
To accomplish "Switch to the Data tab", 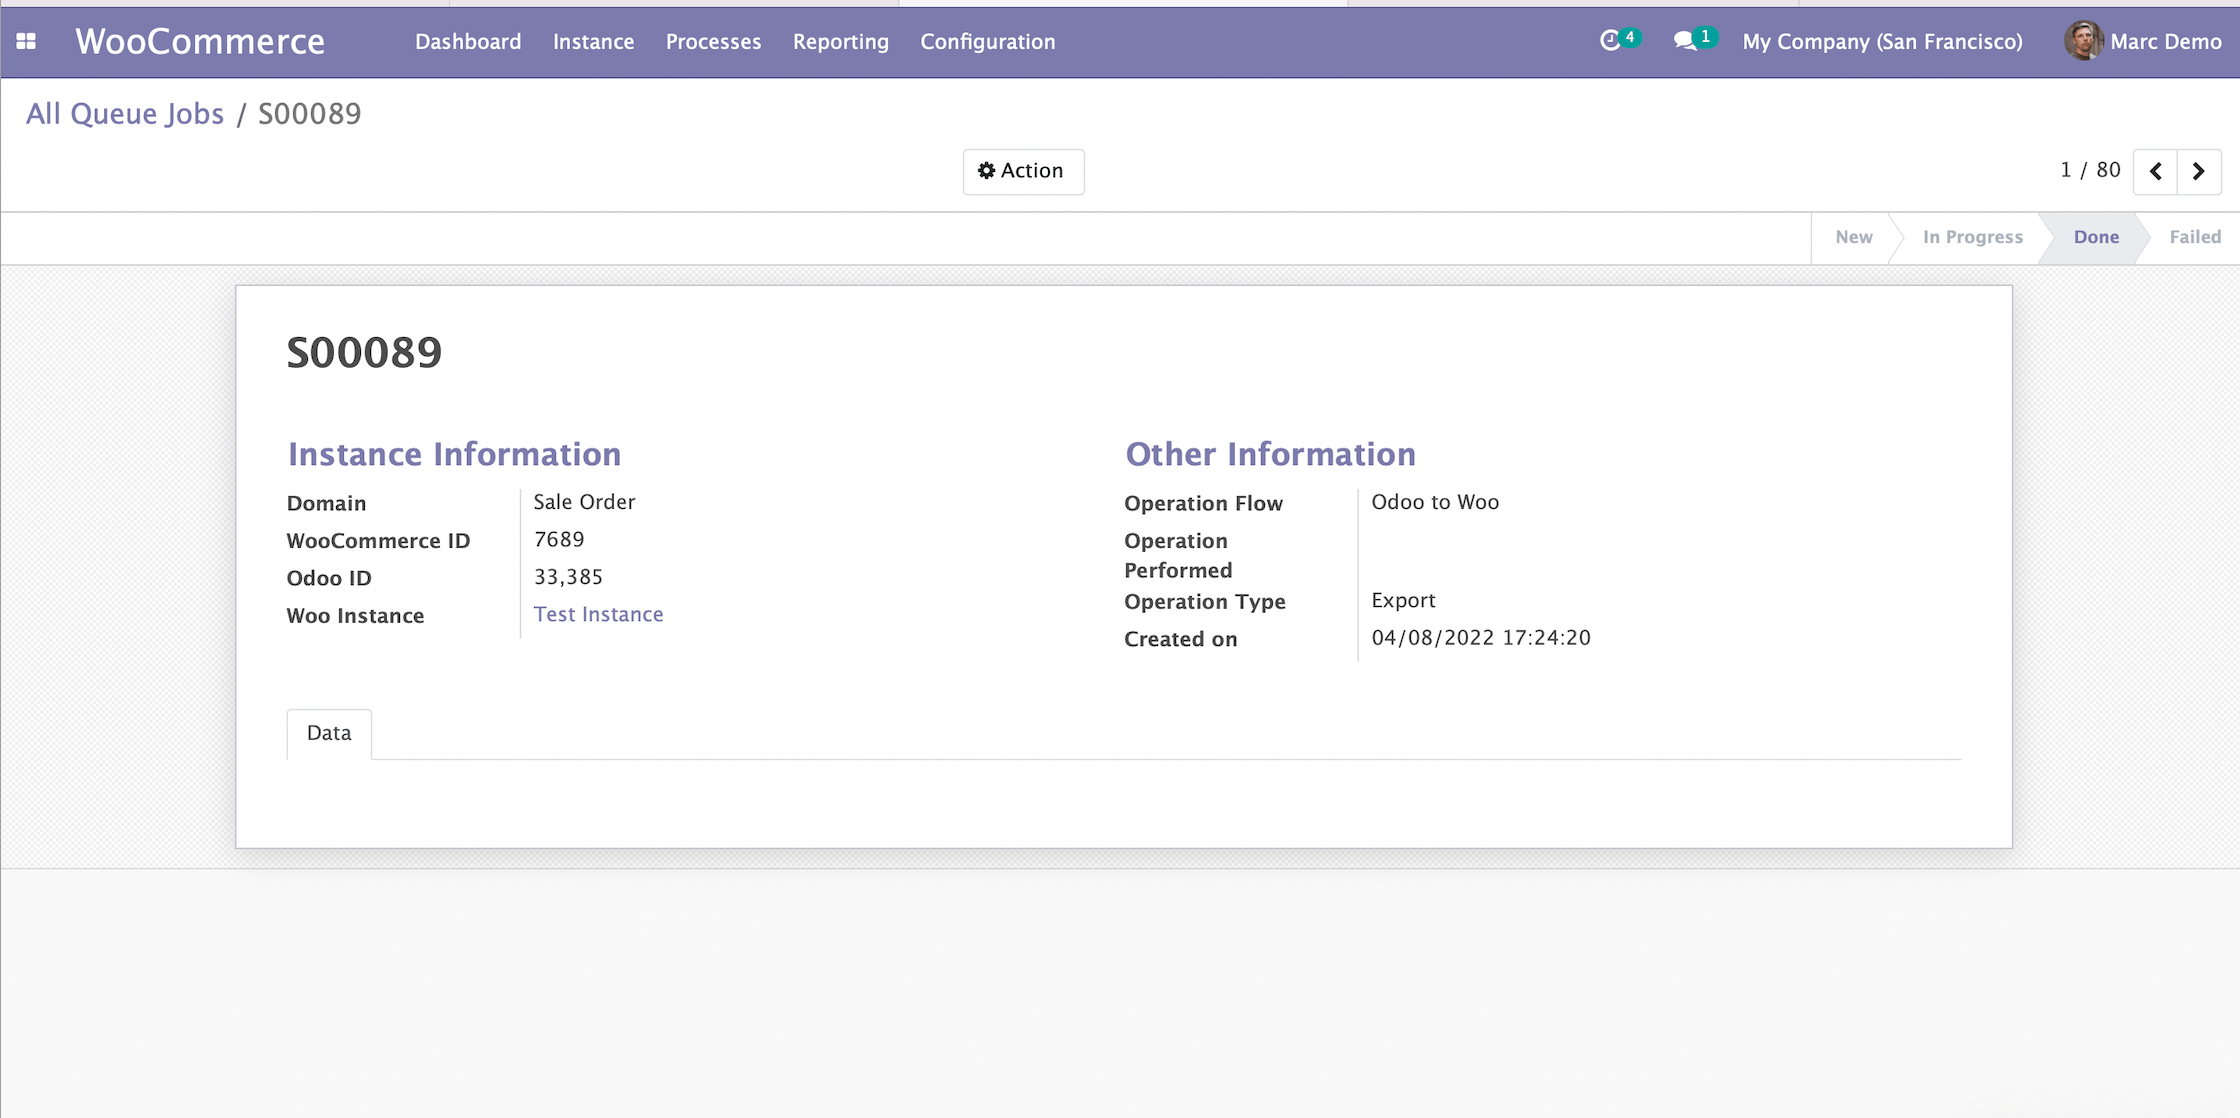I will point(329,733).
